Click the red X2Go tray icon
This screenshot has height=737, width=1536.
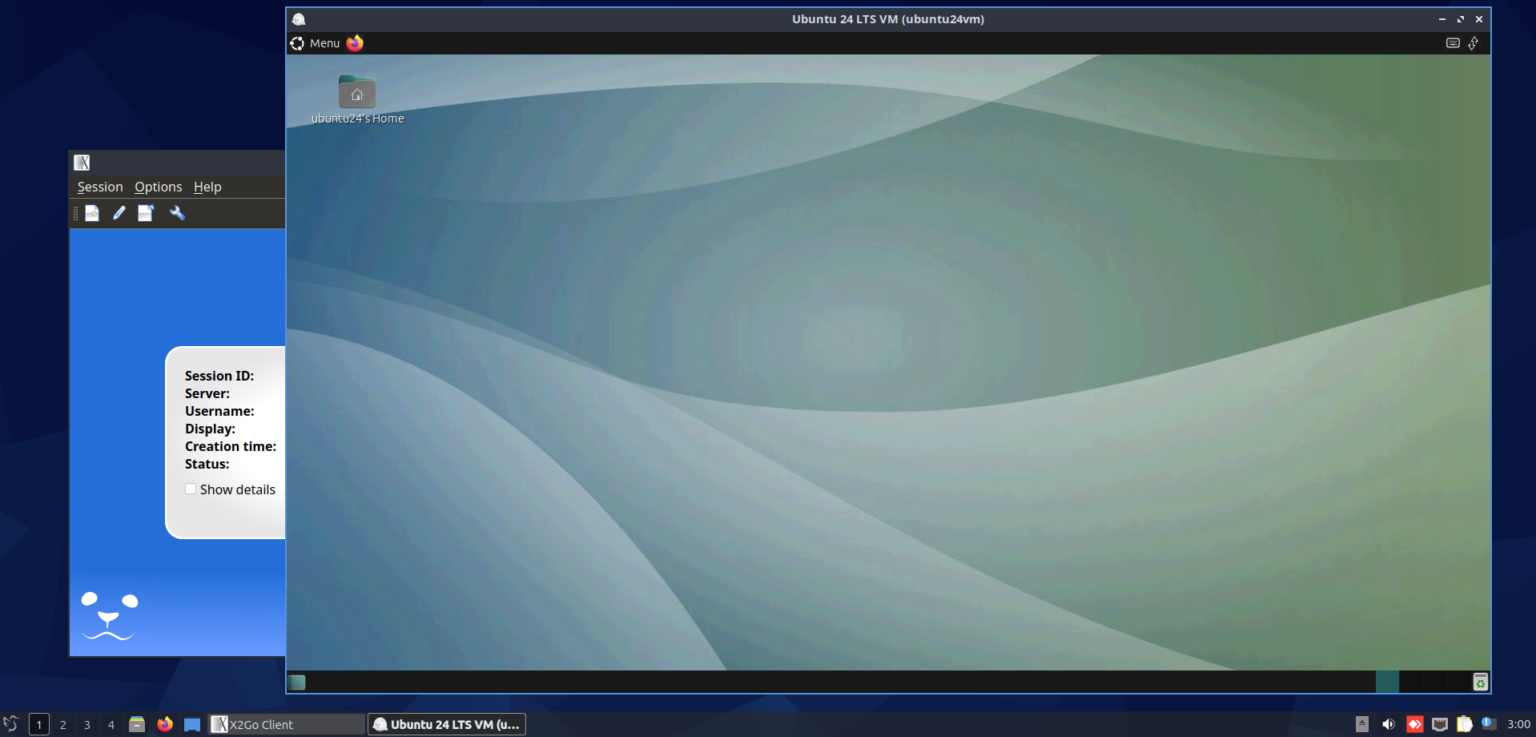[x=1415, y=723]
